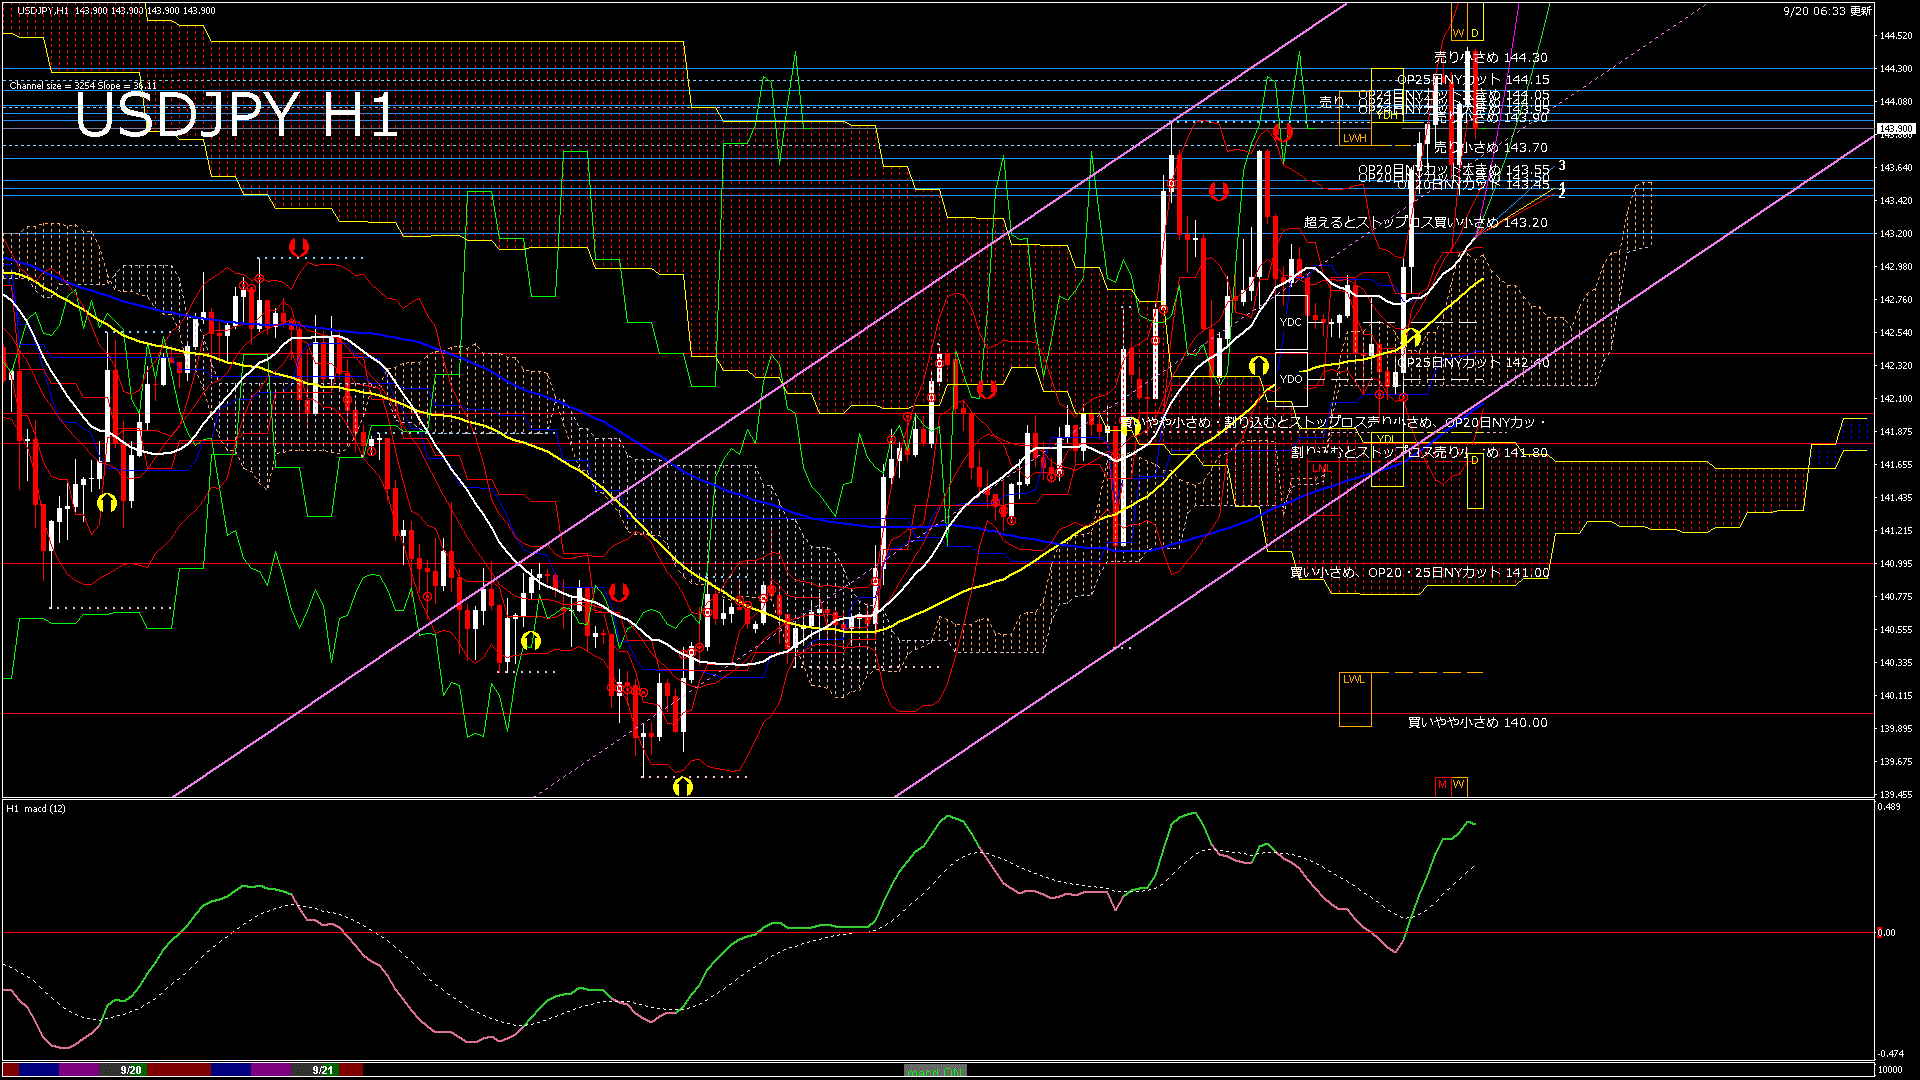The width and height of the screenshot is (1920, 1080).
Task: Click the LWH last-week-high box
Action: tap(1355, 138)
